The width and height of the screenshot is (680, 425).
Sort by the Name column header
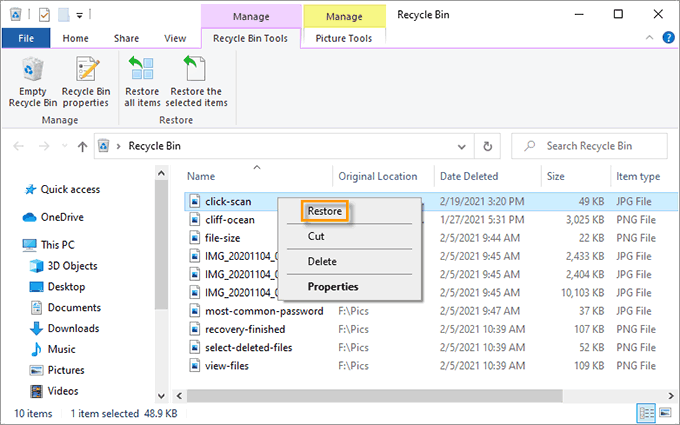point(201,176)
